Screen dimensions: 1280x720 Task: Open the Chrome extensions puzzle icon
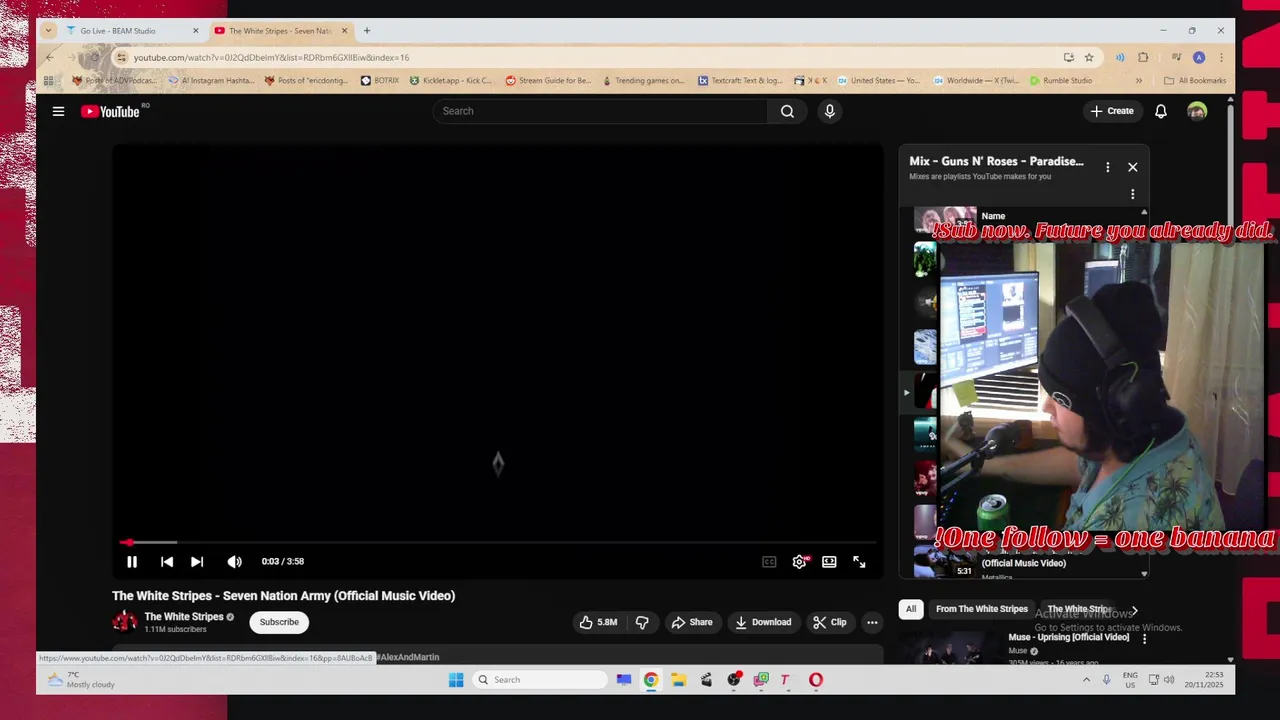point(1143,57)
